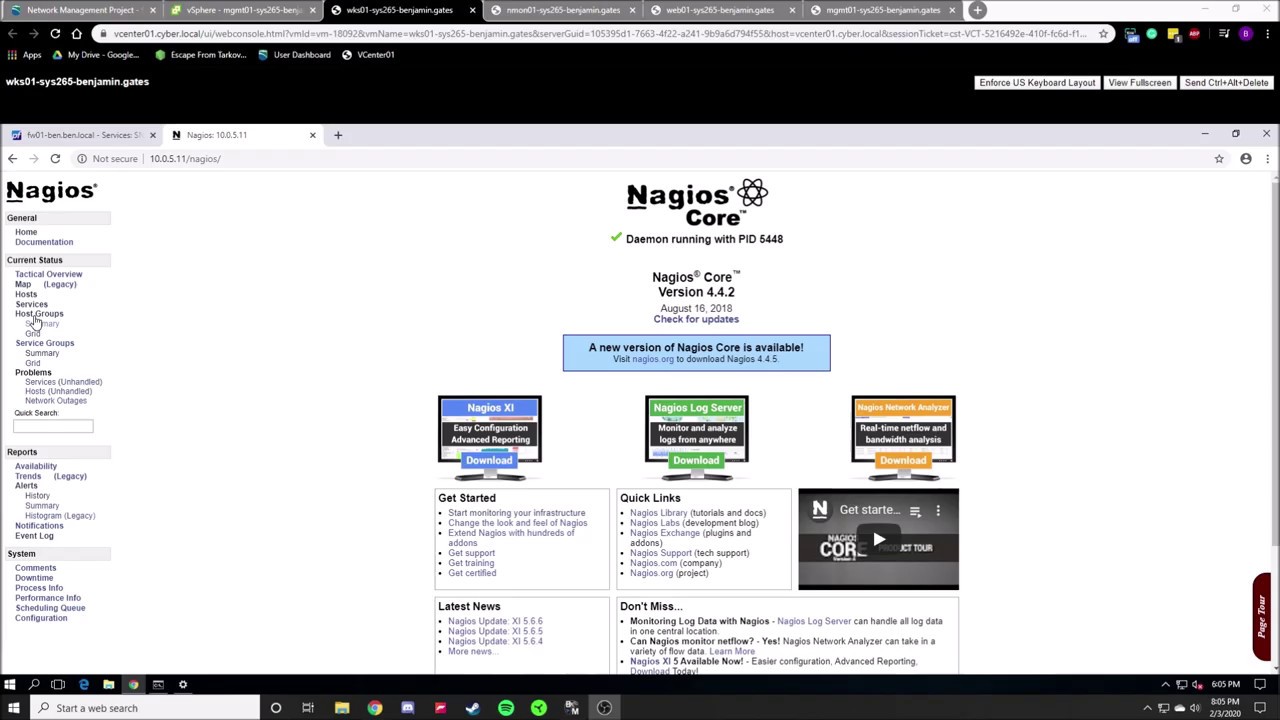Click the host web search box
Screen dimensions: 1280x720
[147, 708]
